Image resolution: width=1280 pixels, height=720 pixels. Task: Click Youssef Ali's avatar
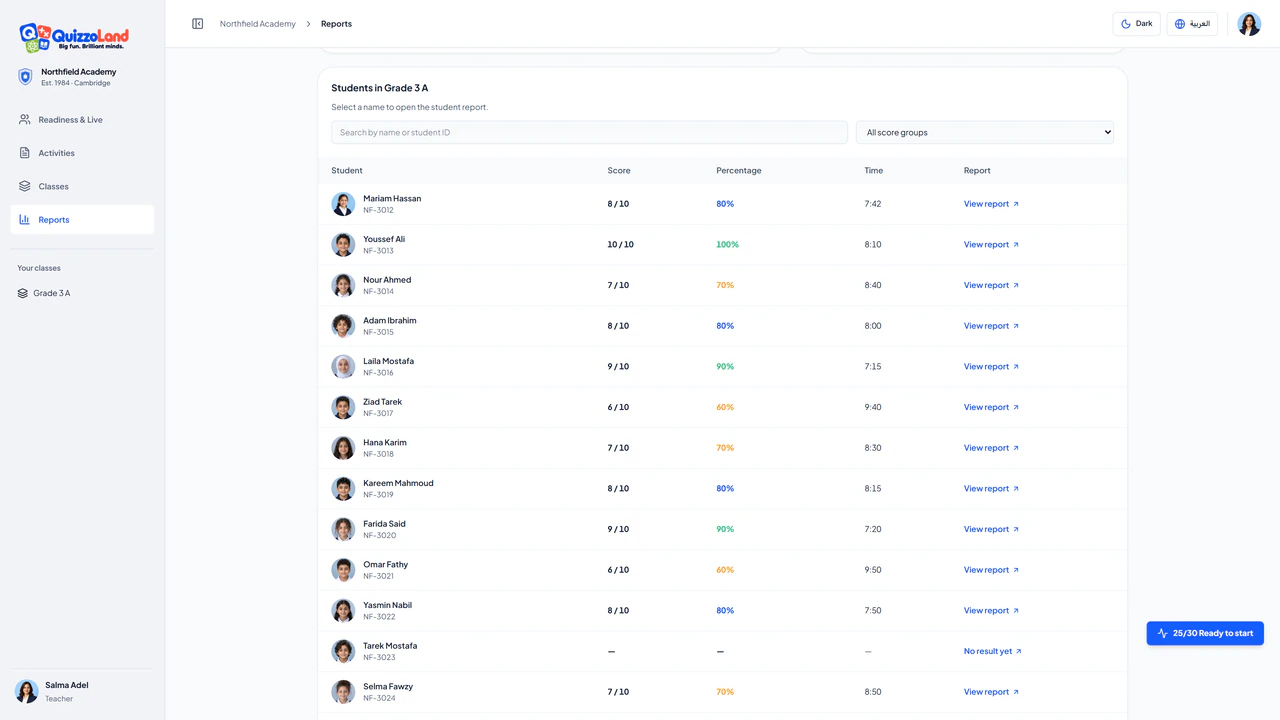343,245
